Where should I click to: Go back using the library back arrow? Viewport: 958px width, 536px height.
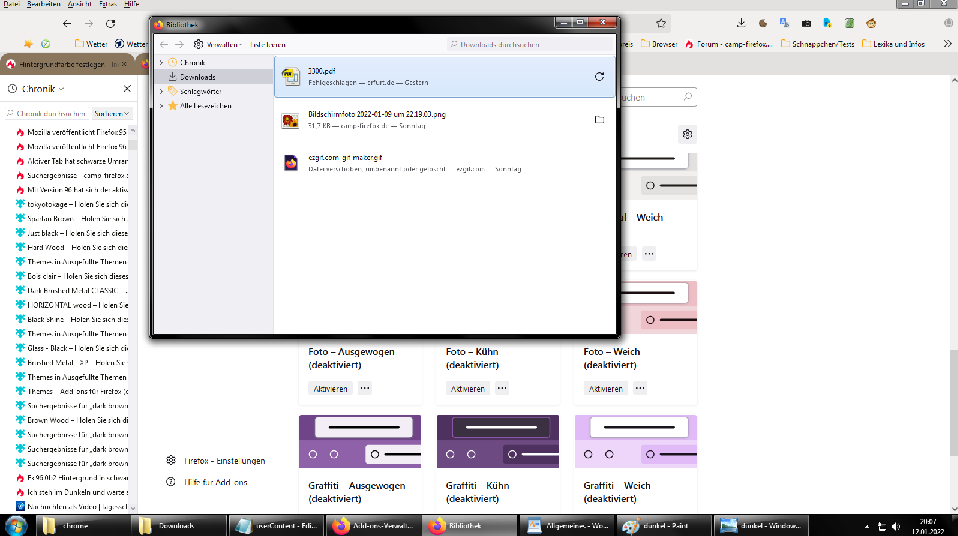pos(165,44)
